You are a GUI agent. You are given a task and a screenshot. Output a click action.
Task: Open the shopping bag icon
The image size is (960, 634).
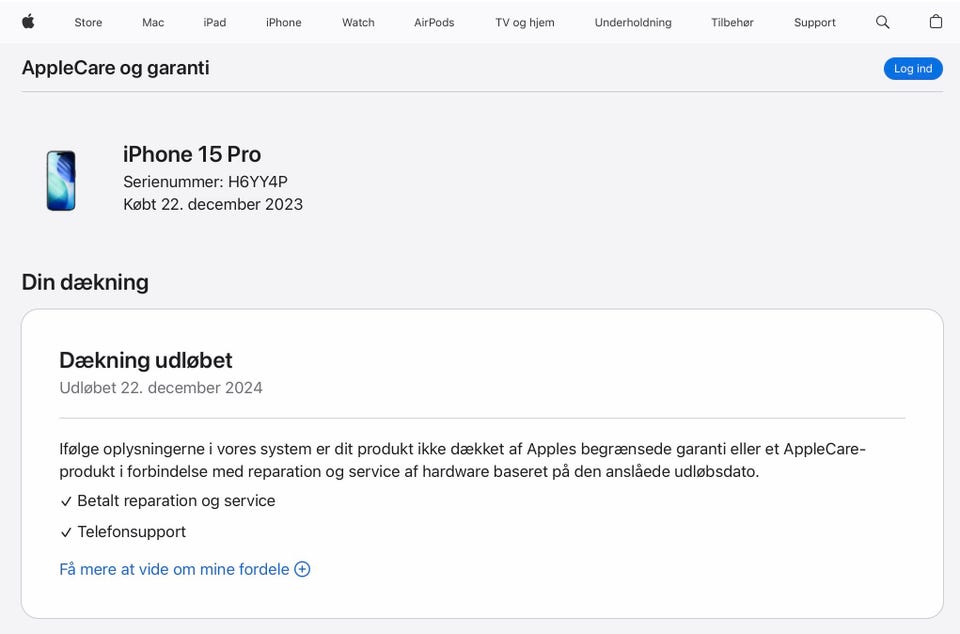936,22
